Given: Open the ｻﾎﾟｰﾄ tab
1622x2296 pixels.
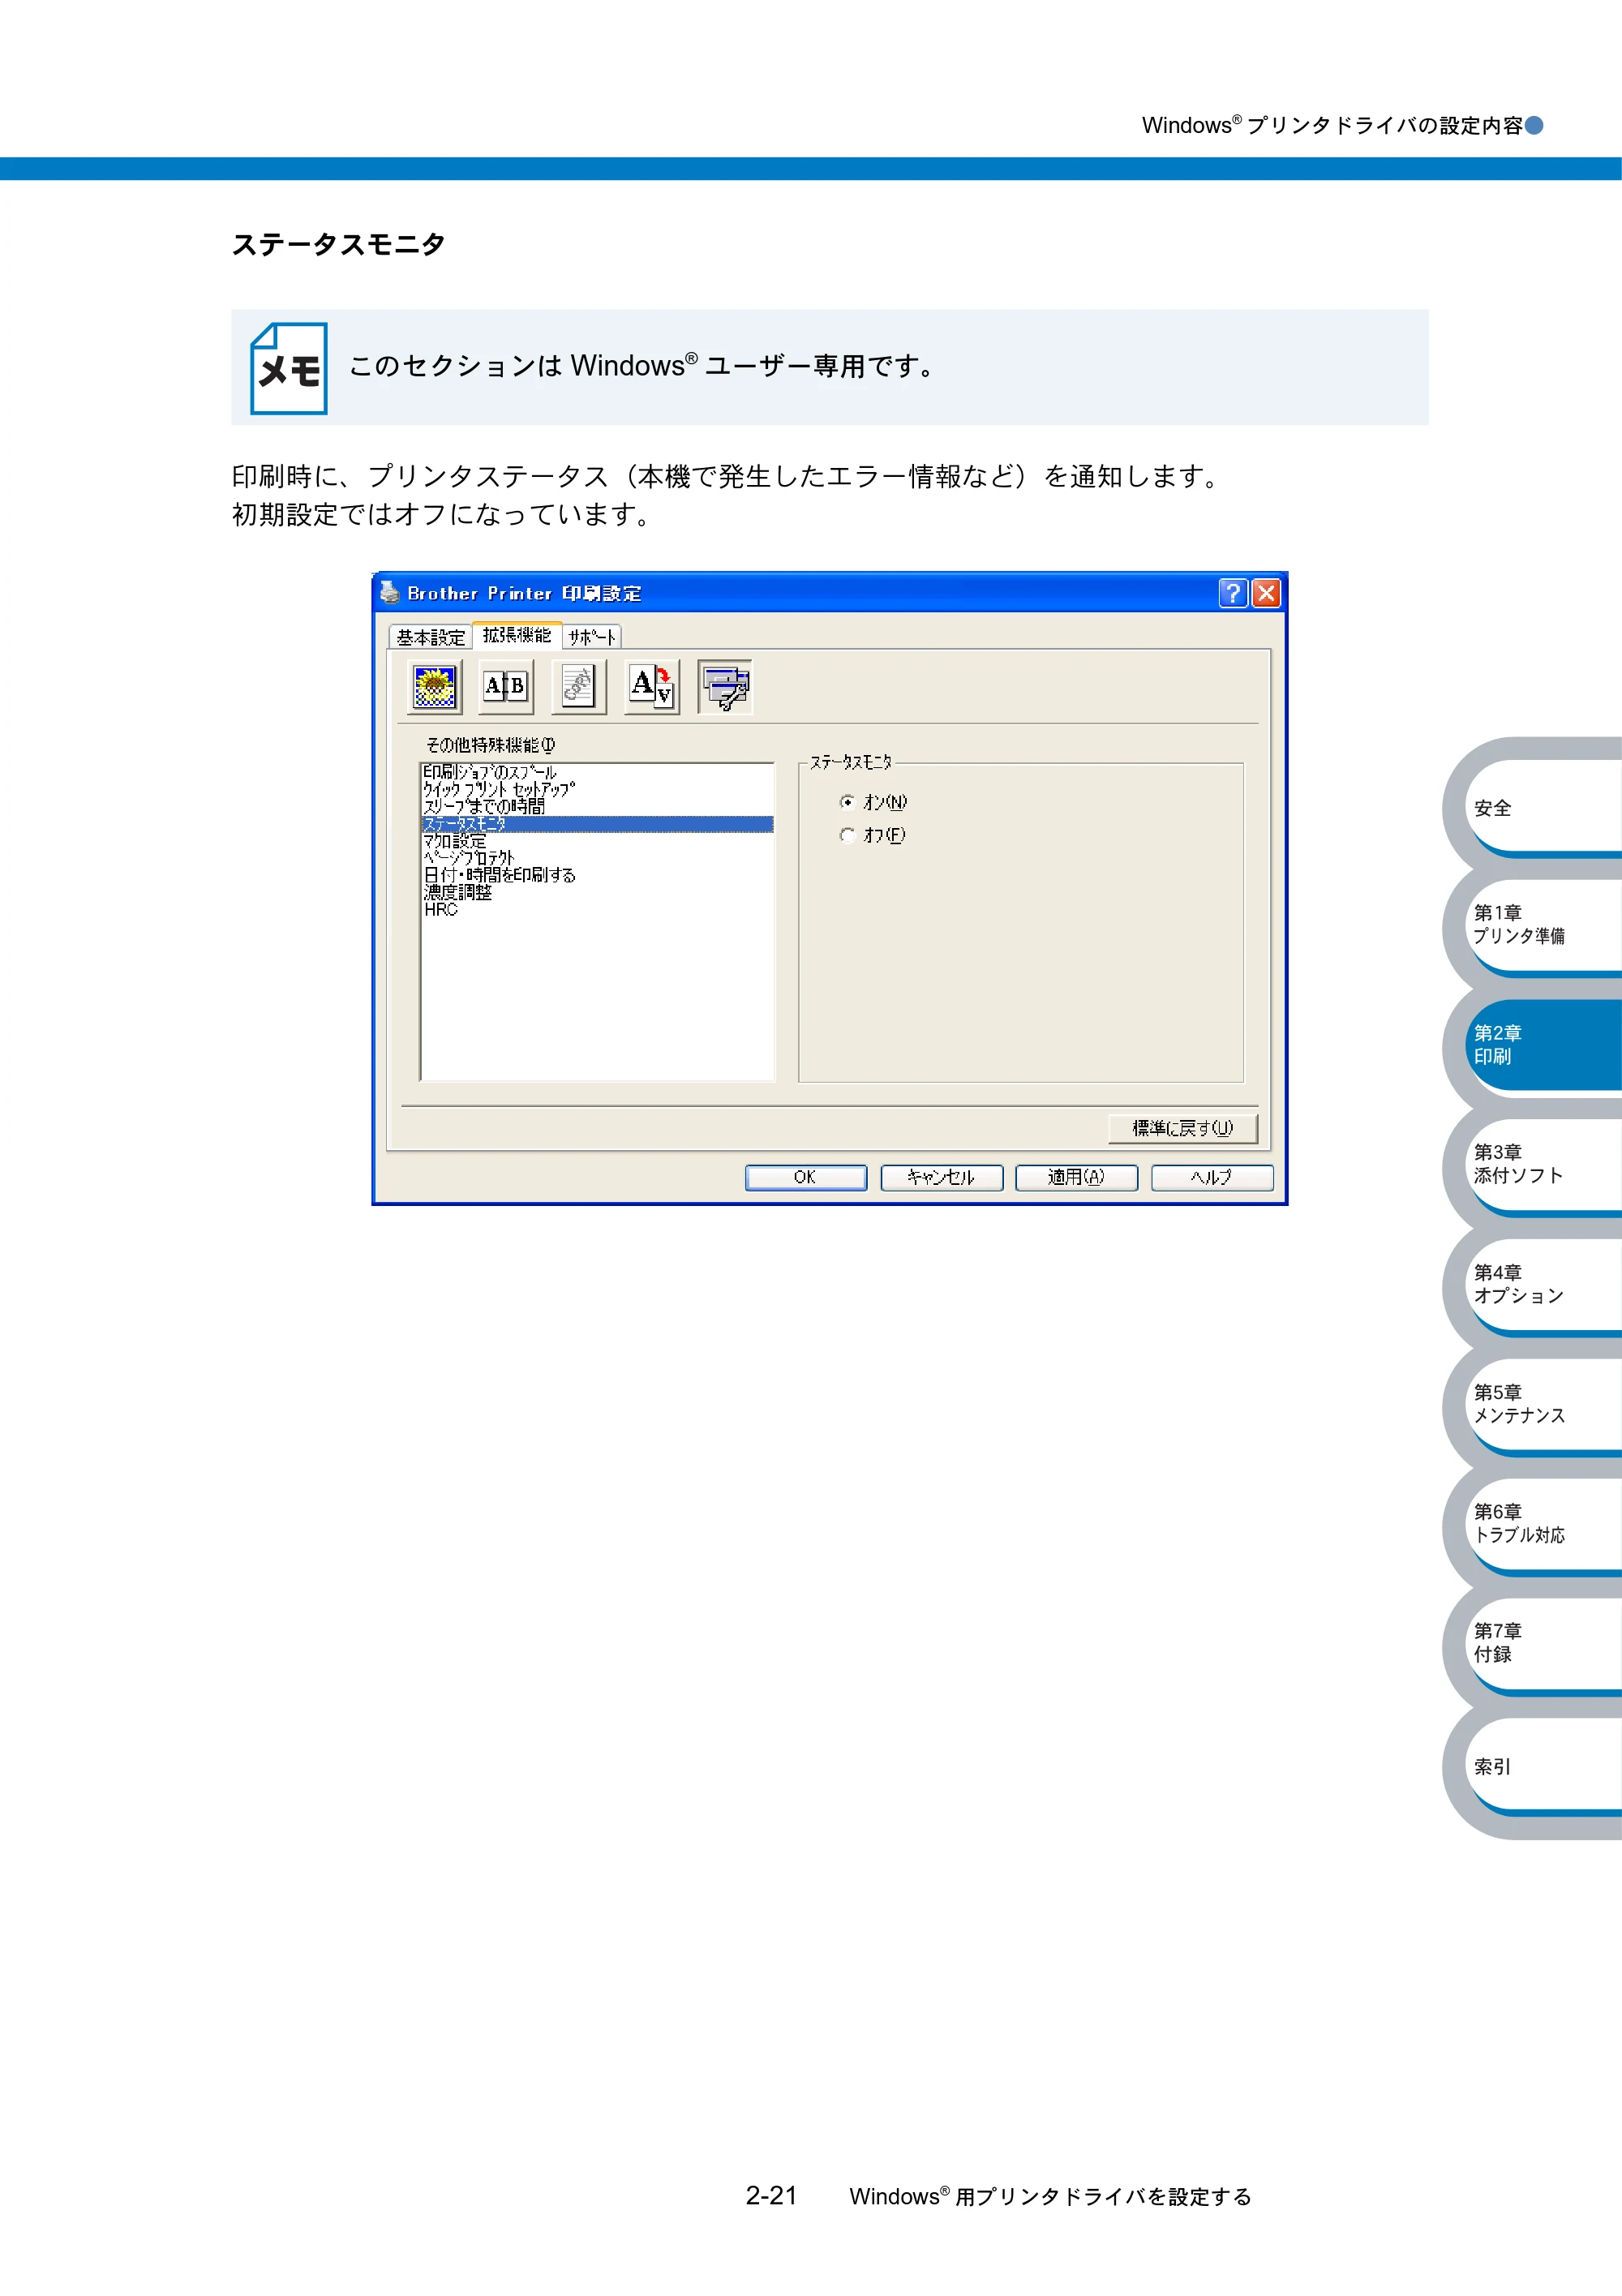Looking at the screenshot, I should 592,637.
